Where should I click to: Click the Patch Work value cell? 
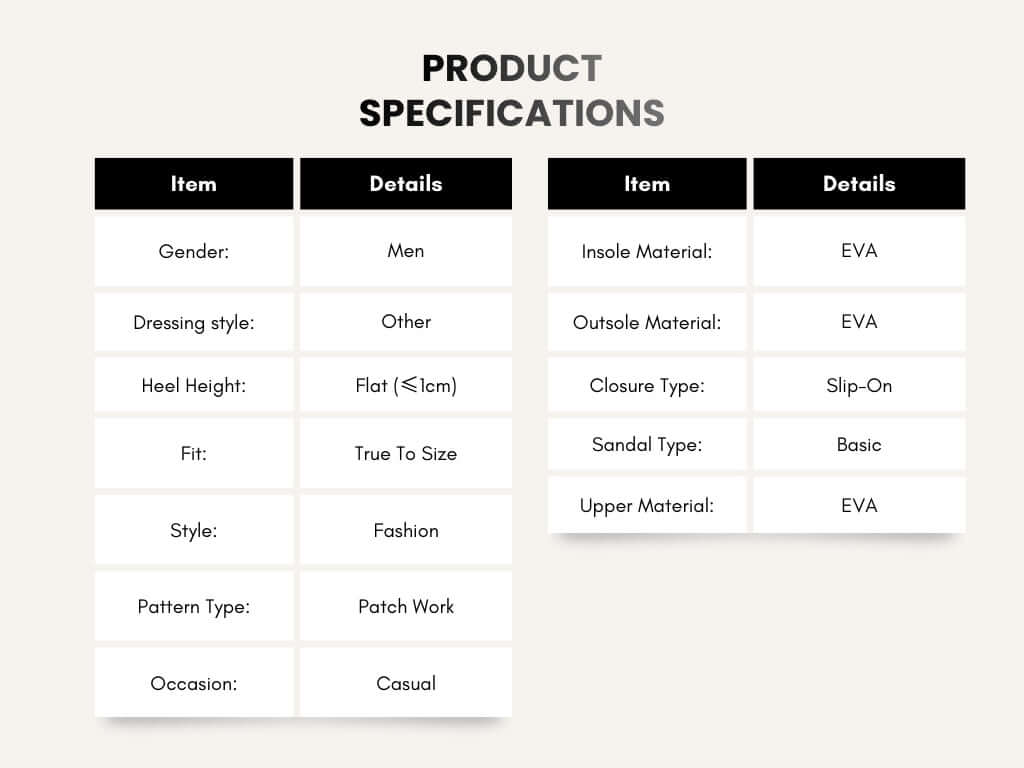coord(405,607)
